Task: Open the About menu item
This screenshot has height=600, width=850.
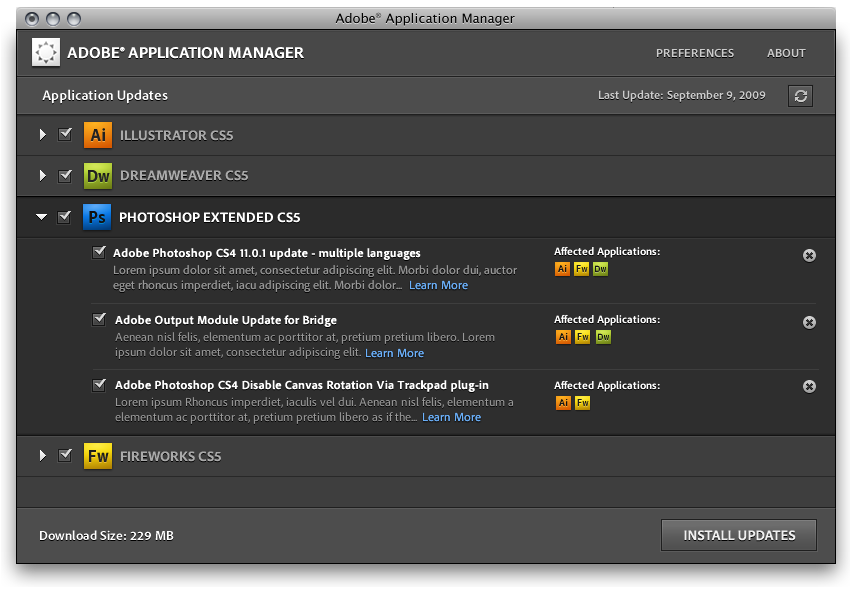Action: tap(786, 53)
